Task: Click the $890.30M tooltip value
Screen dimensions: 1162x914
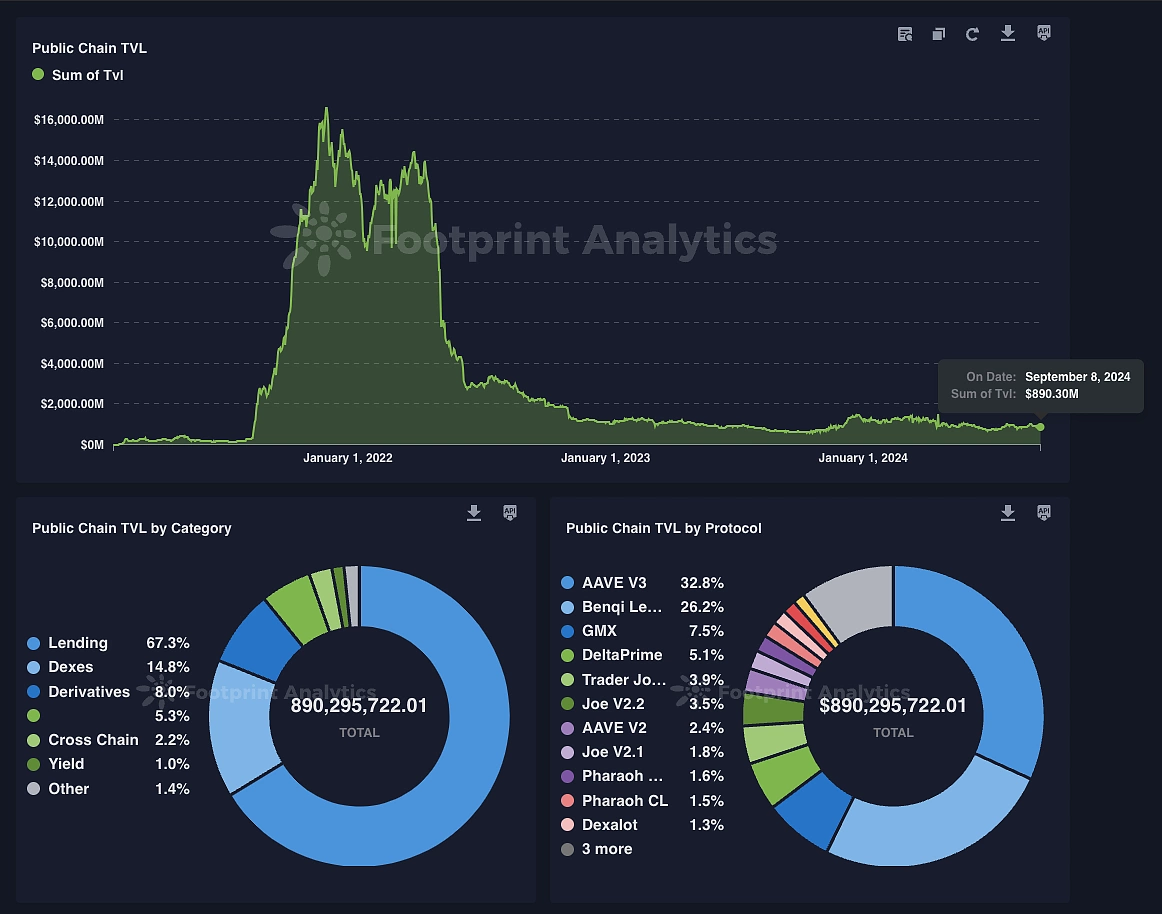Action: (1052, 394)
